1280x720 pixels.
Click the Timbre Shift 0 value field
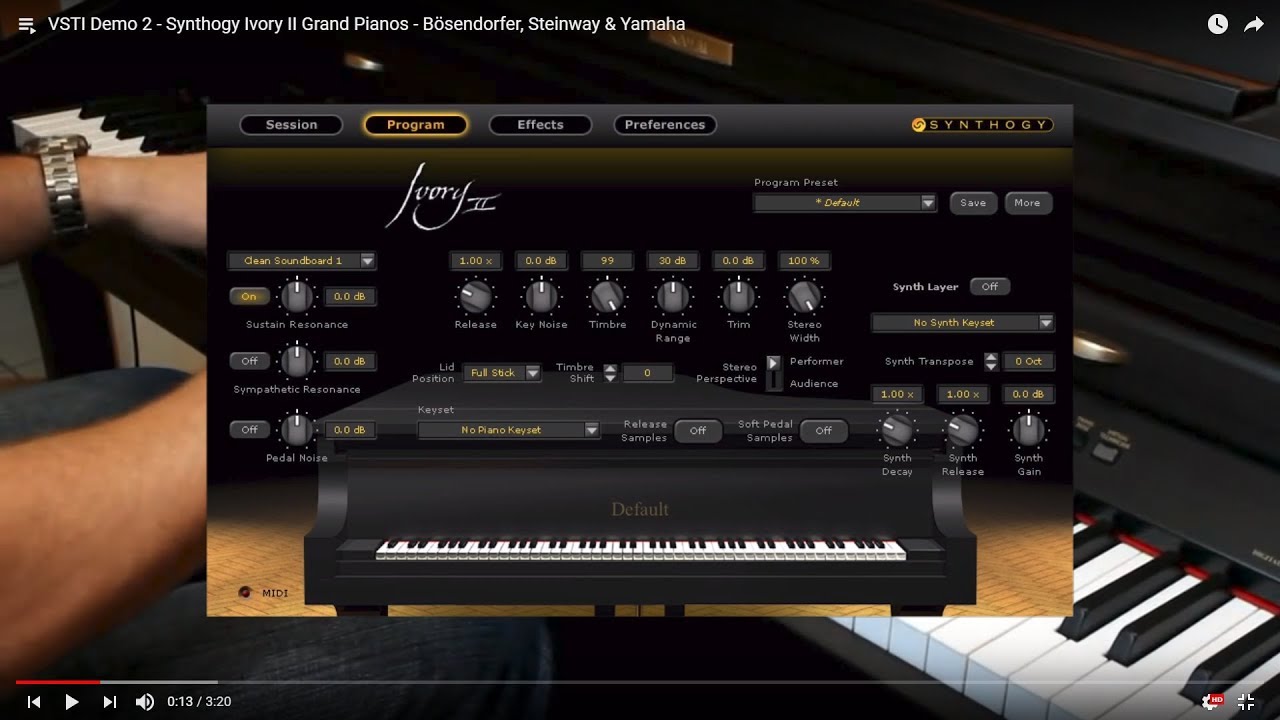647,373
